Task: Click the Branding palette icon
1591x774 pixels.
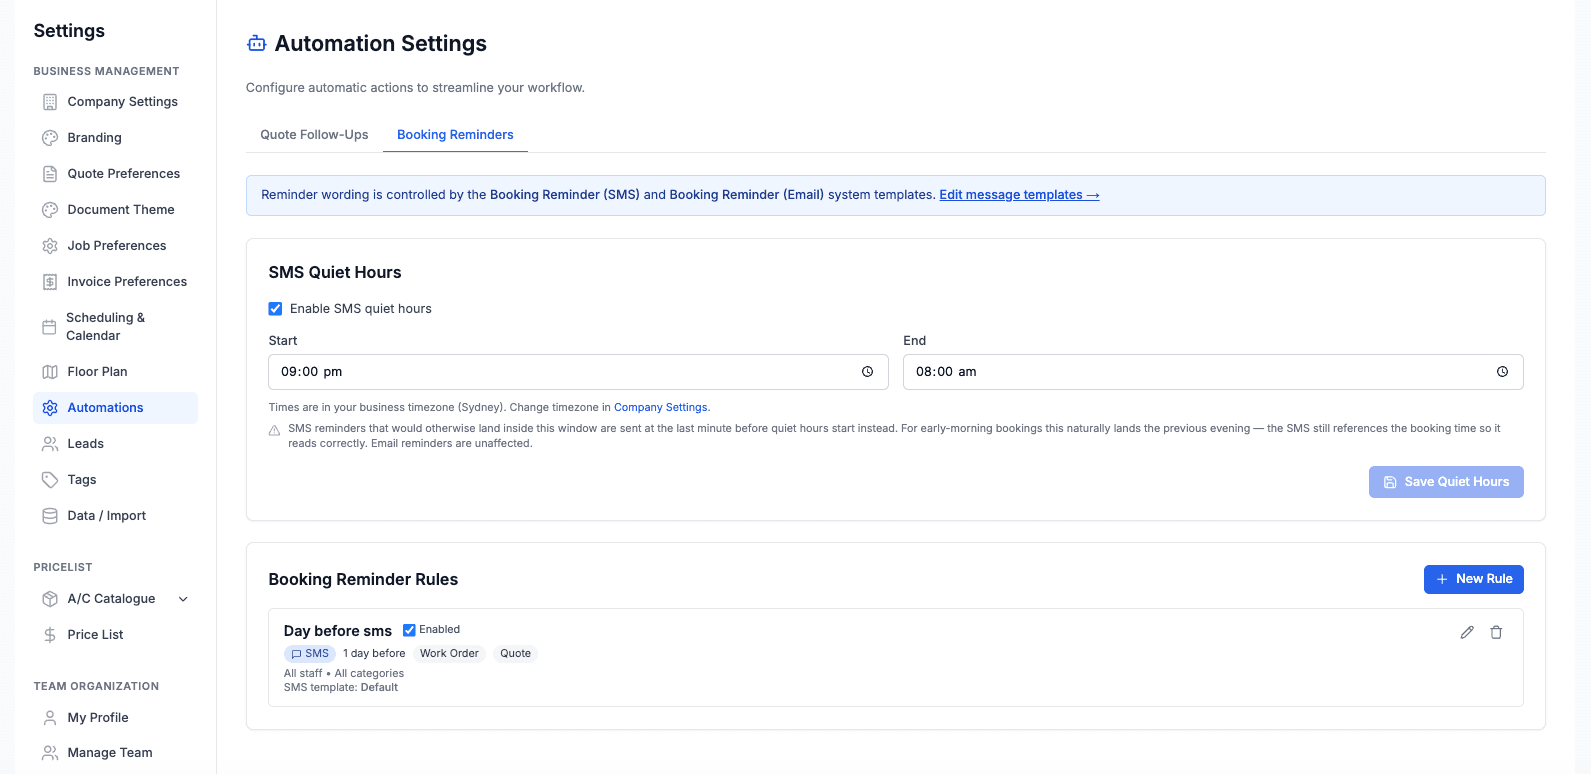Action: (x=50, y=138)
